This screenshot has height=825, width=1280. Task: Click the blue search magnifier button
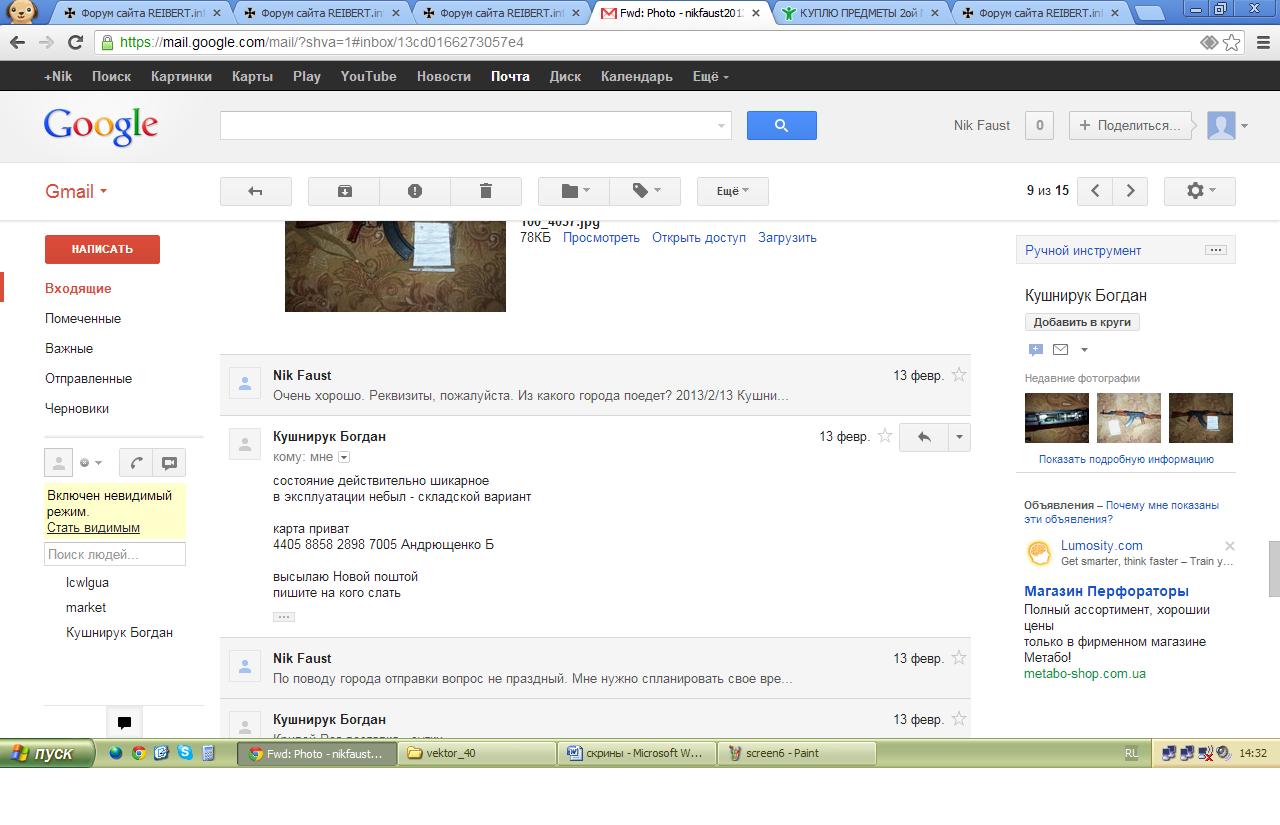point(782,125)
